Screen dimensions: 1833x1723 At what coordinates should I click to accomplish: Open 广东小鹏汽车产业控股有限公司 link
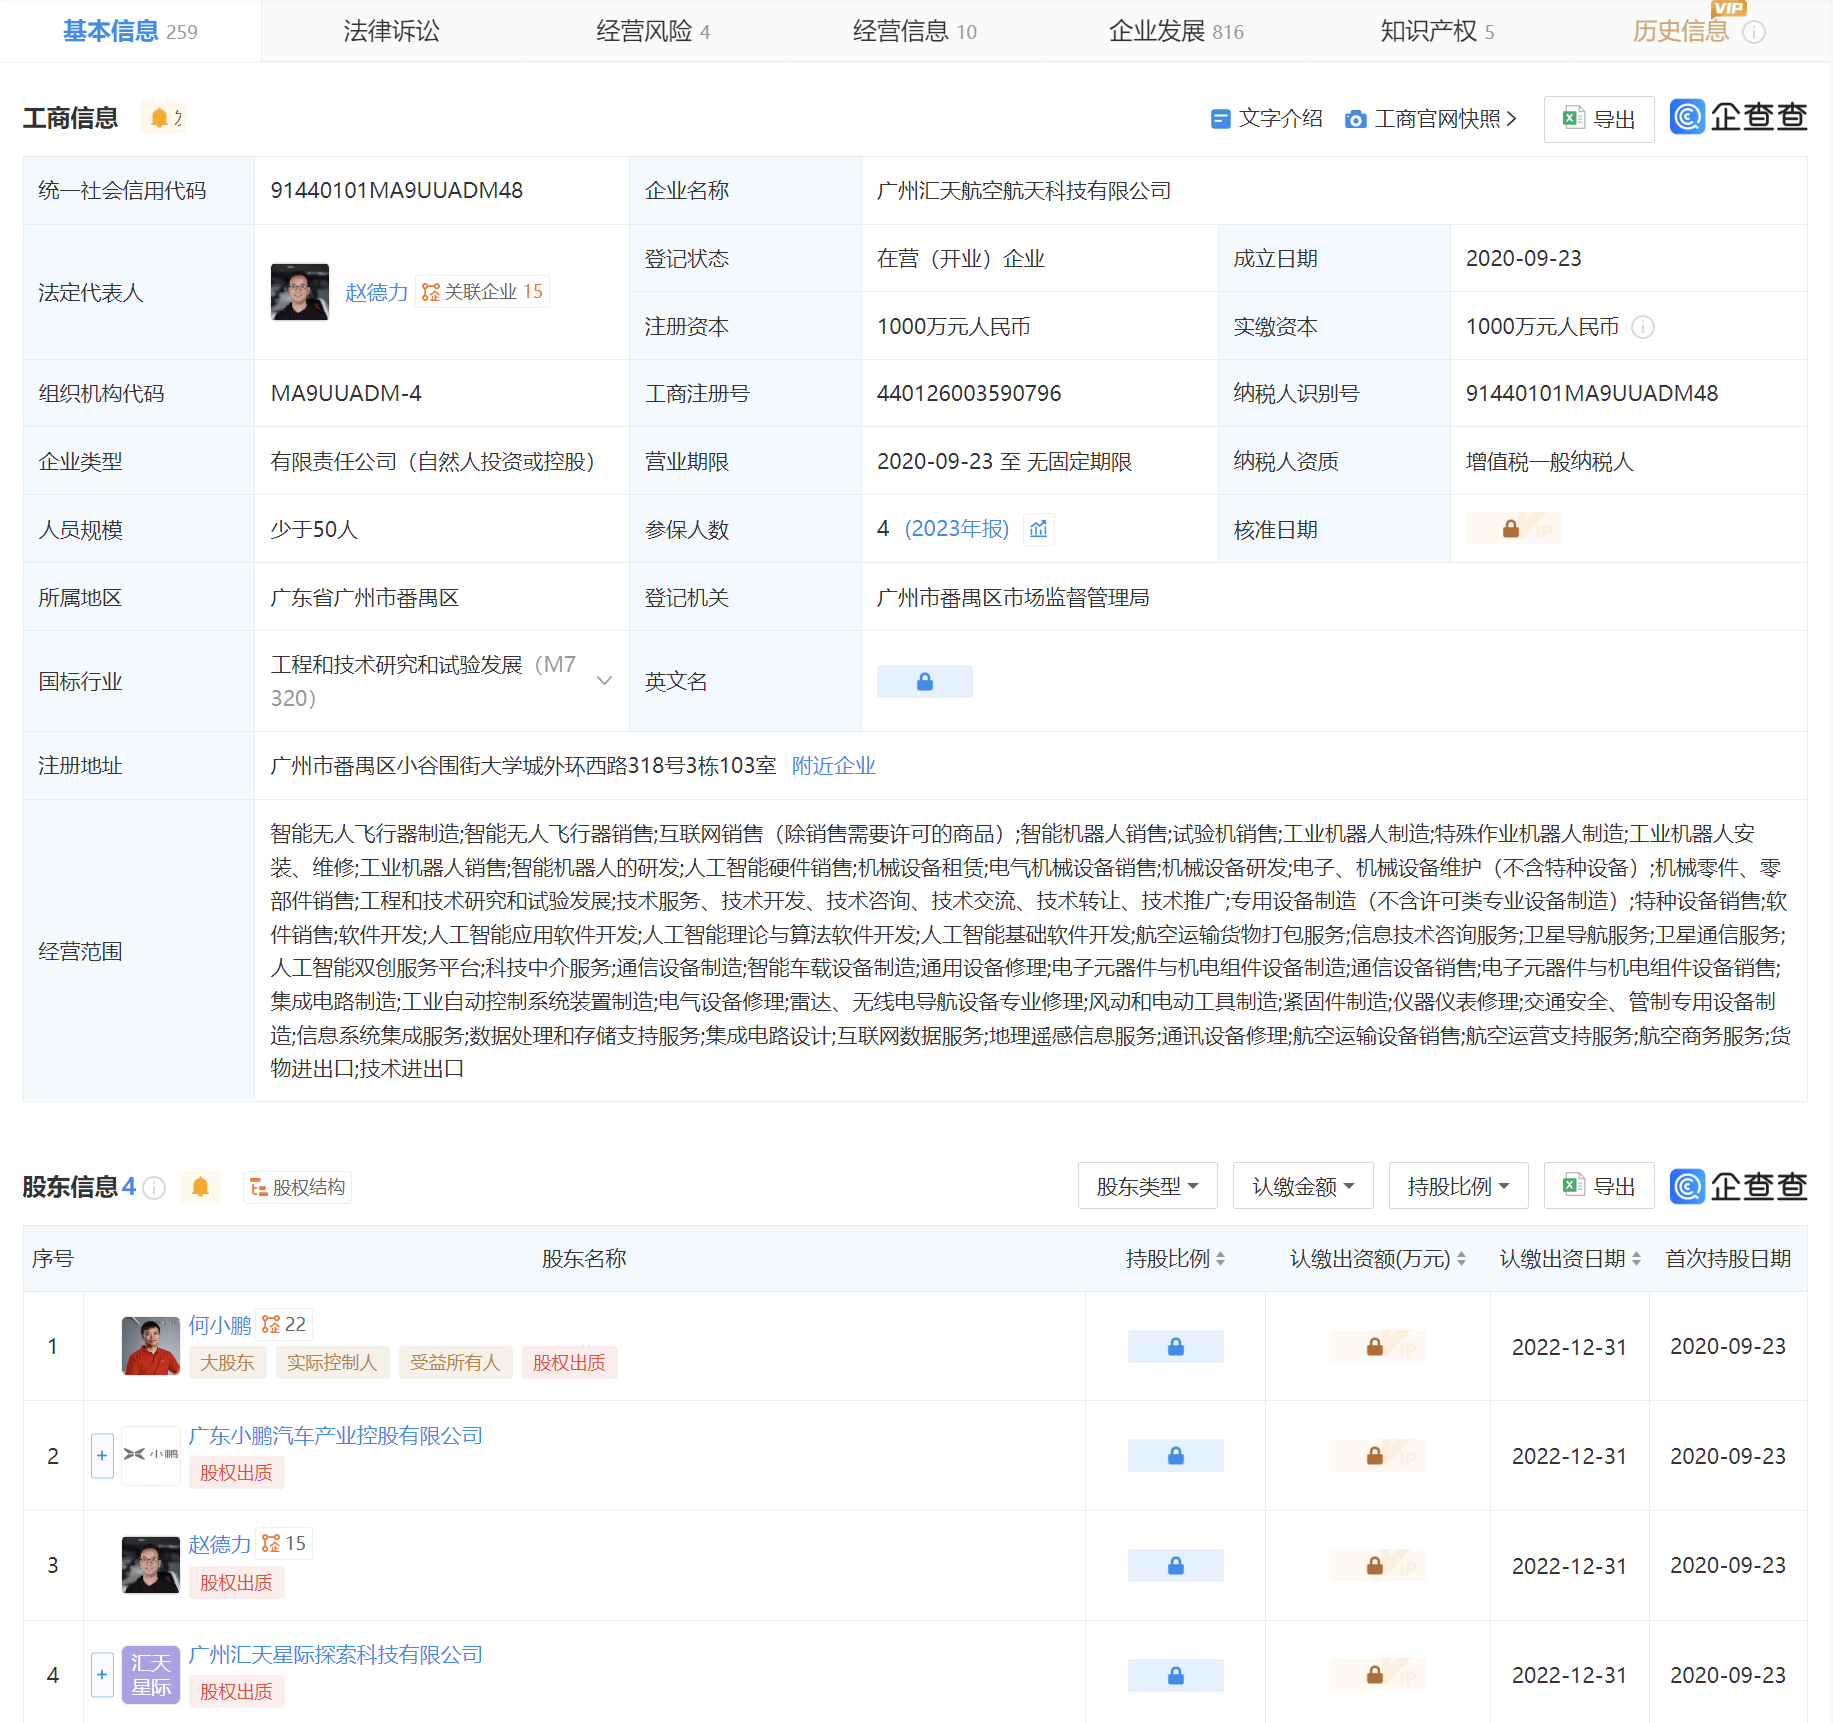tap(335, 1436)
